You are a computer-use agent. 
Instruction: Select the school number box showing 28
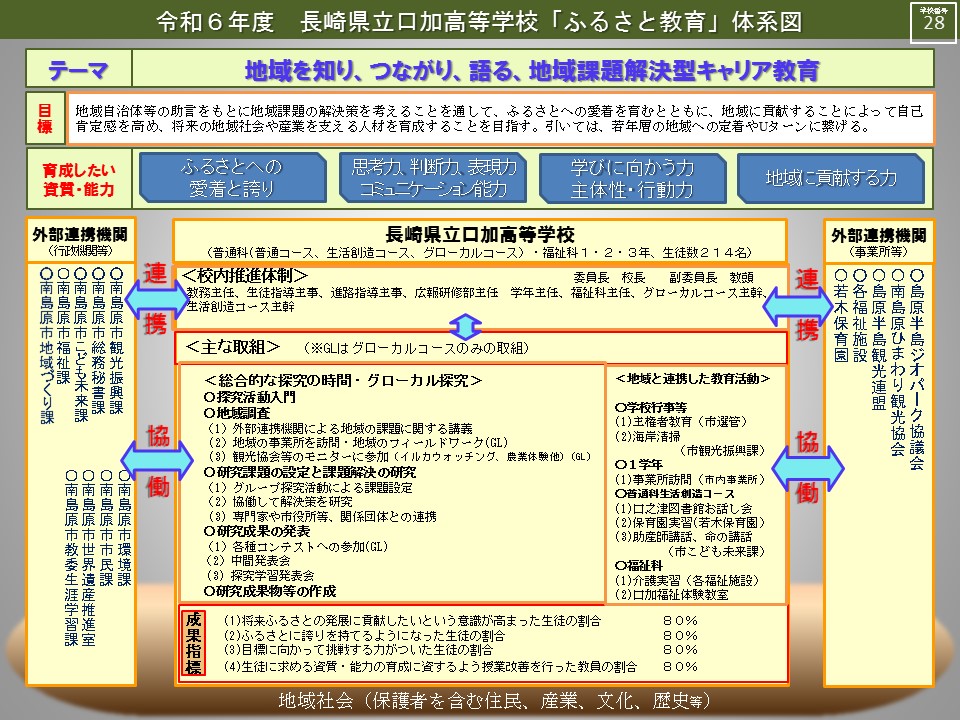tap(933, 22)
